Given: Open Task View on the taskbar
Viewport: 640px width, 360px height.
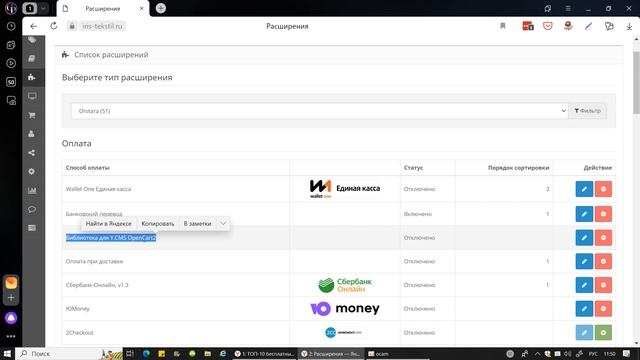Looking at the screenshot, I should pyautogui.click(x=130, y=353).
